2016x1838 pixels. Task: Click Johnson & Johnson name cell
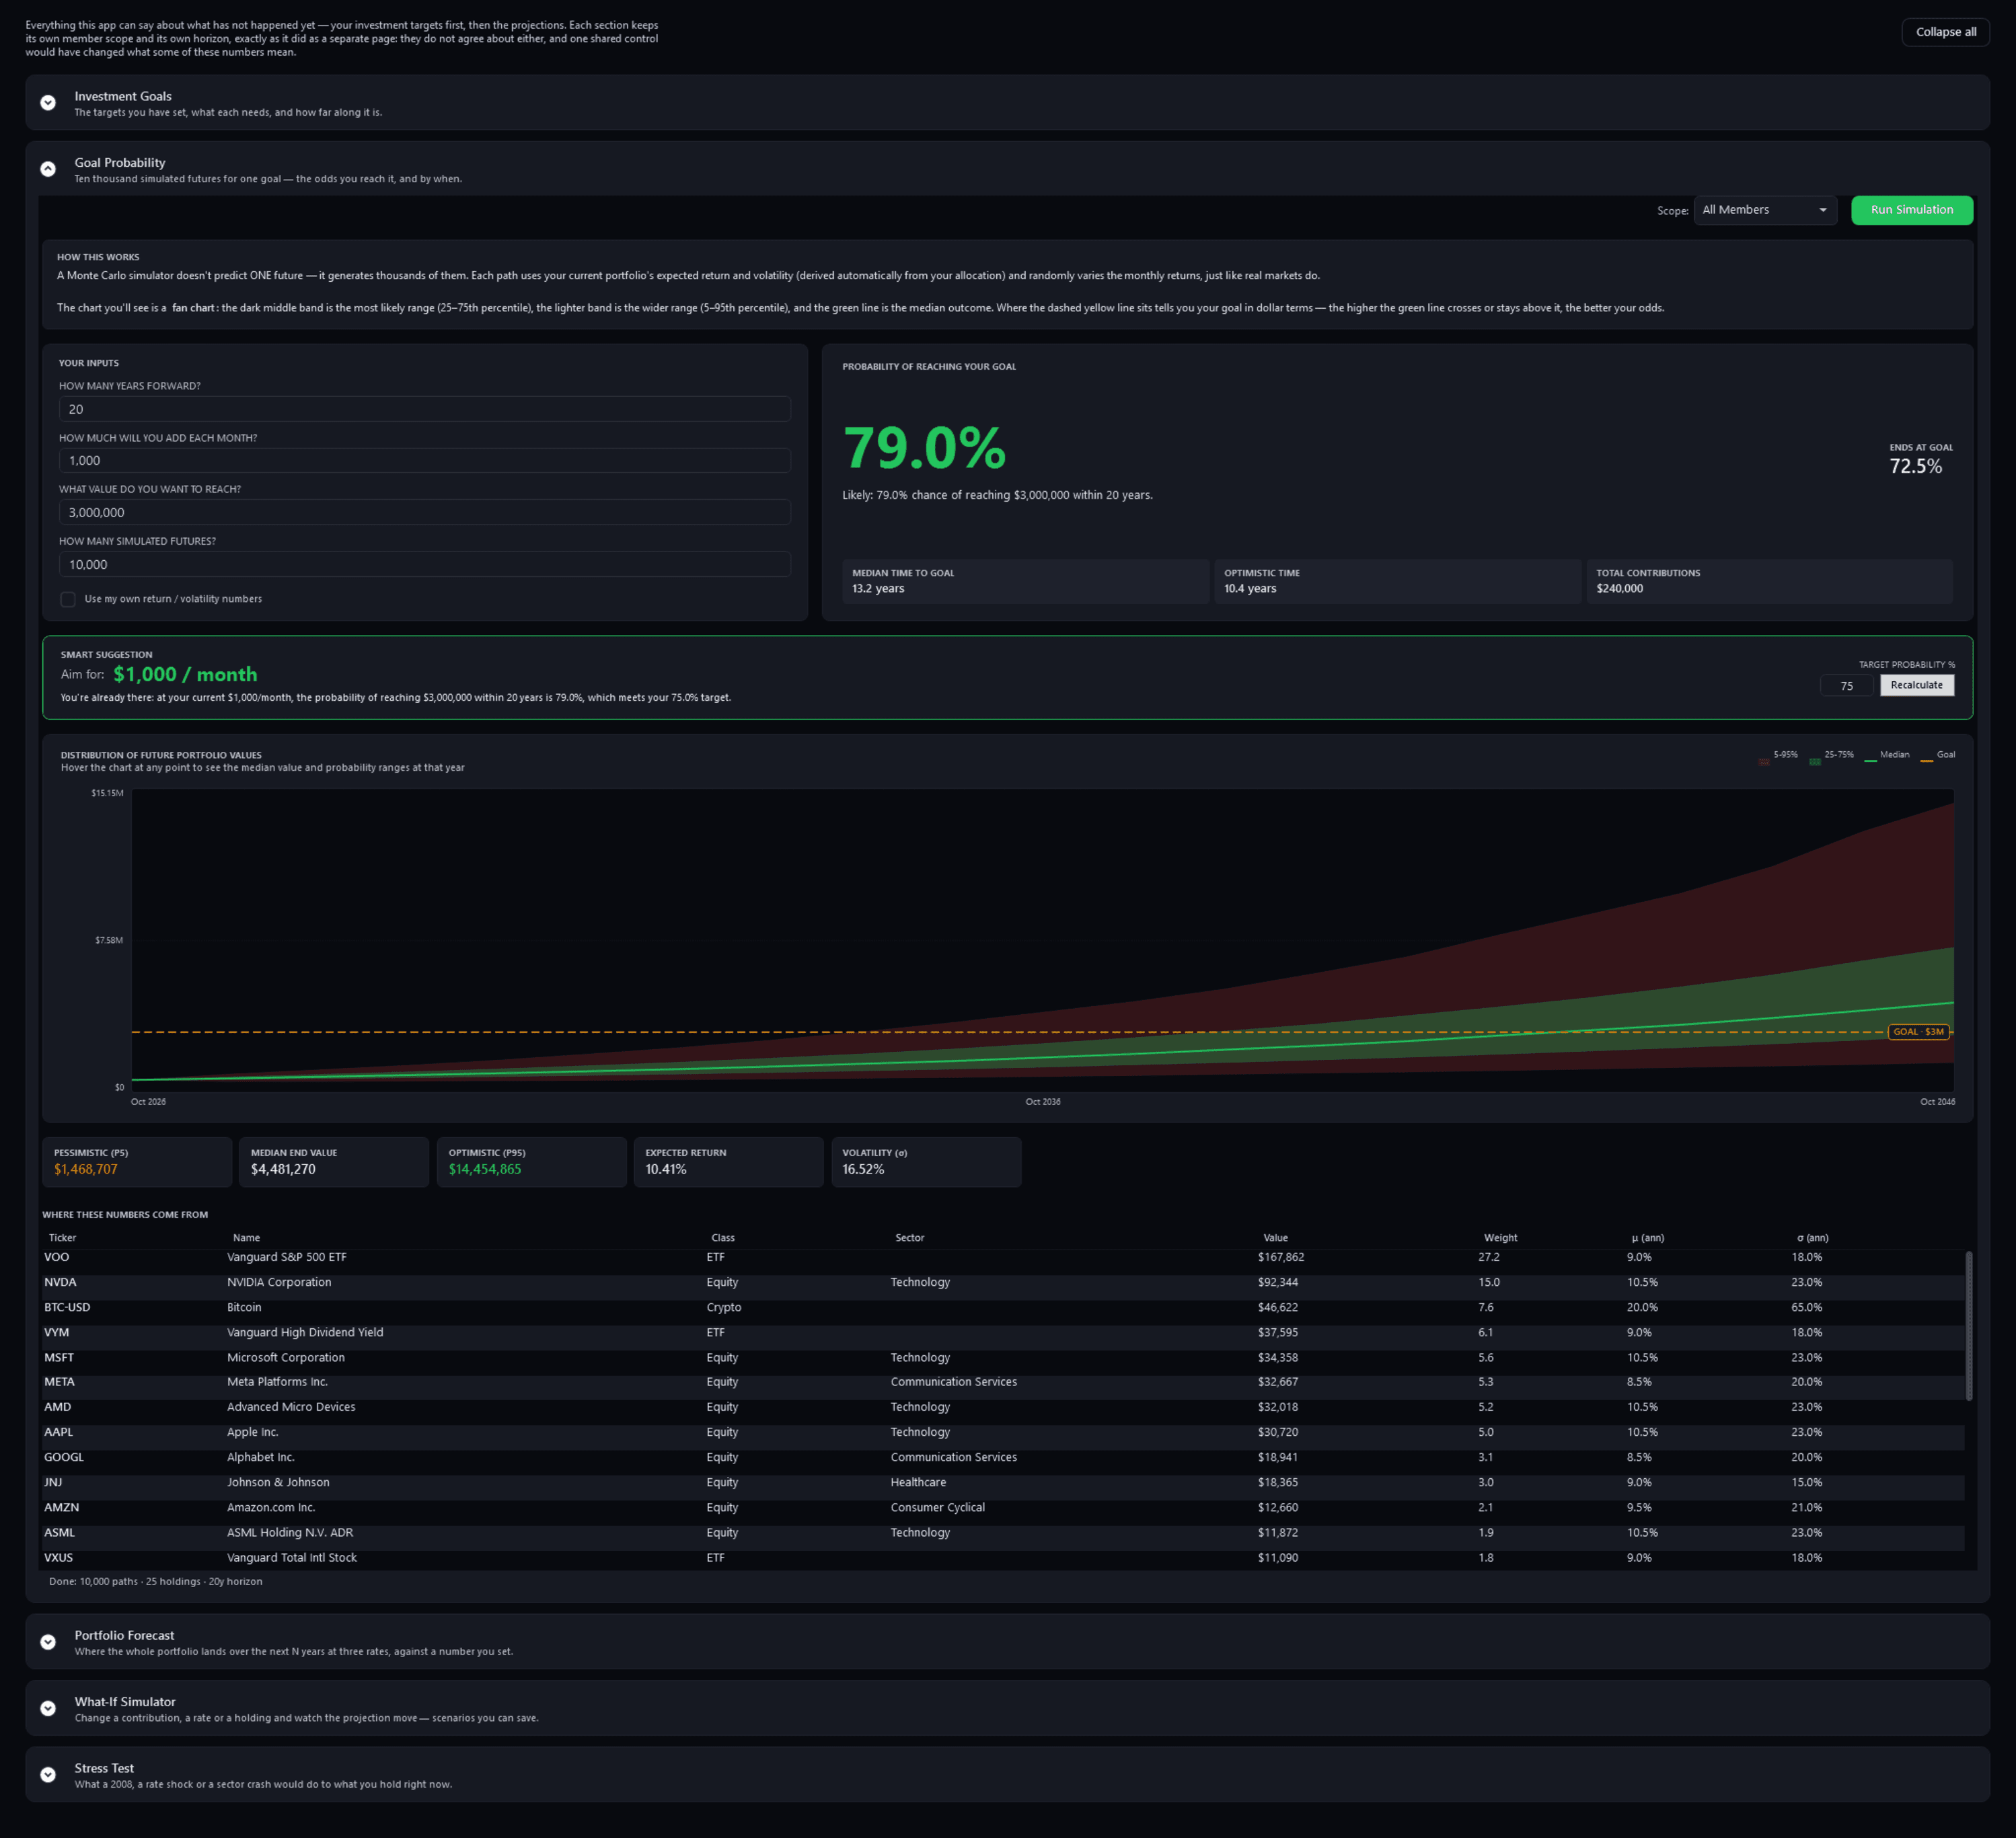click(278, 1483)
